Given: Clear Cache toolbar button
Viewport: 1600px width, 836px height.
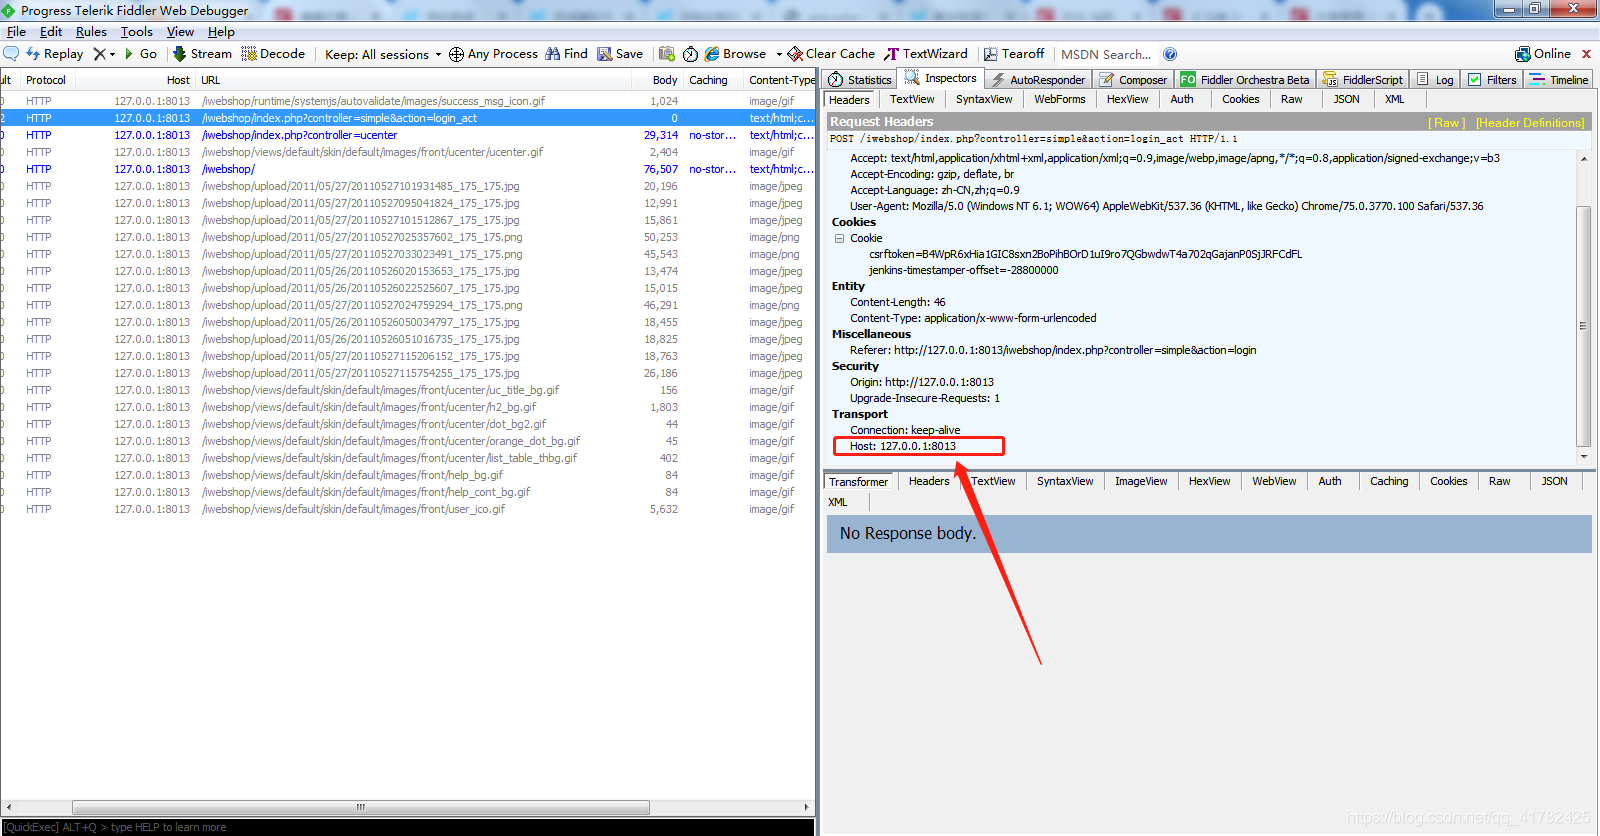Looking at the screenshot, I should point(831,54).
